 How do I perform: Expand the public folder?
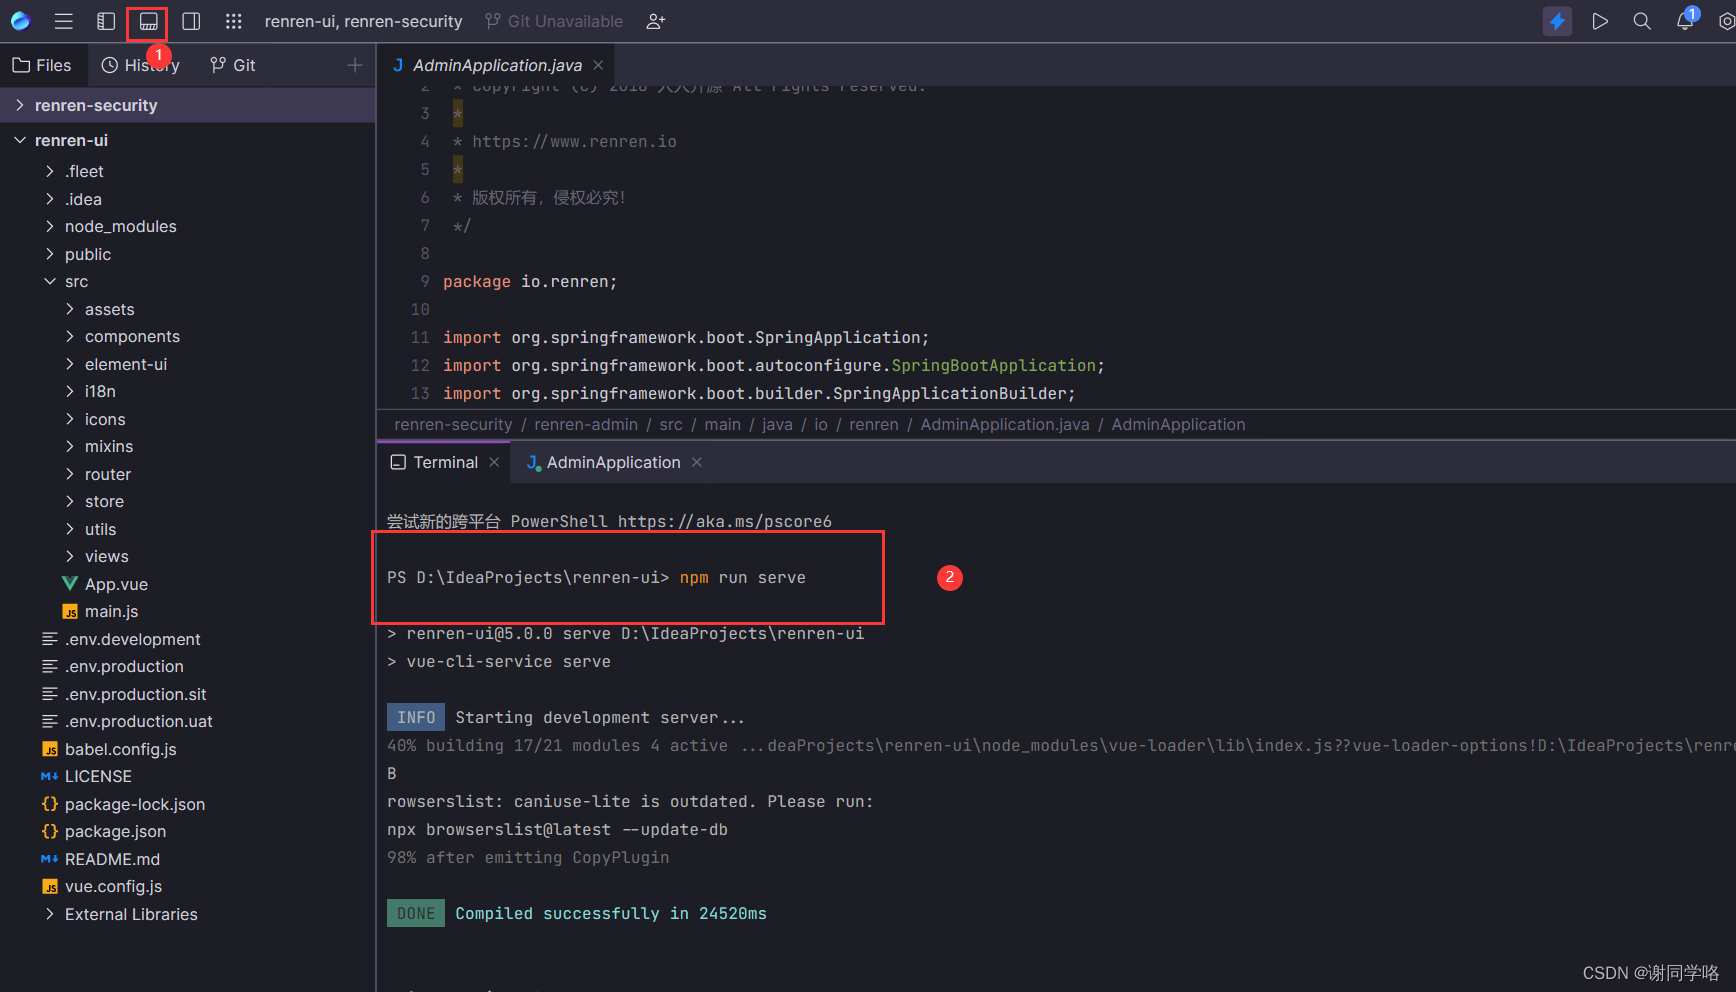pos(49,254)
